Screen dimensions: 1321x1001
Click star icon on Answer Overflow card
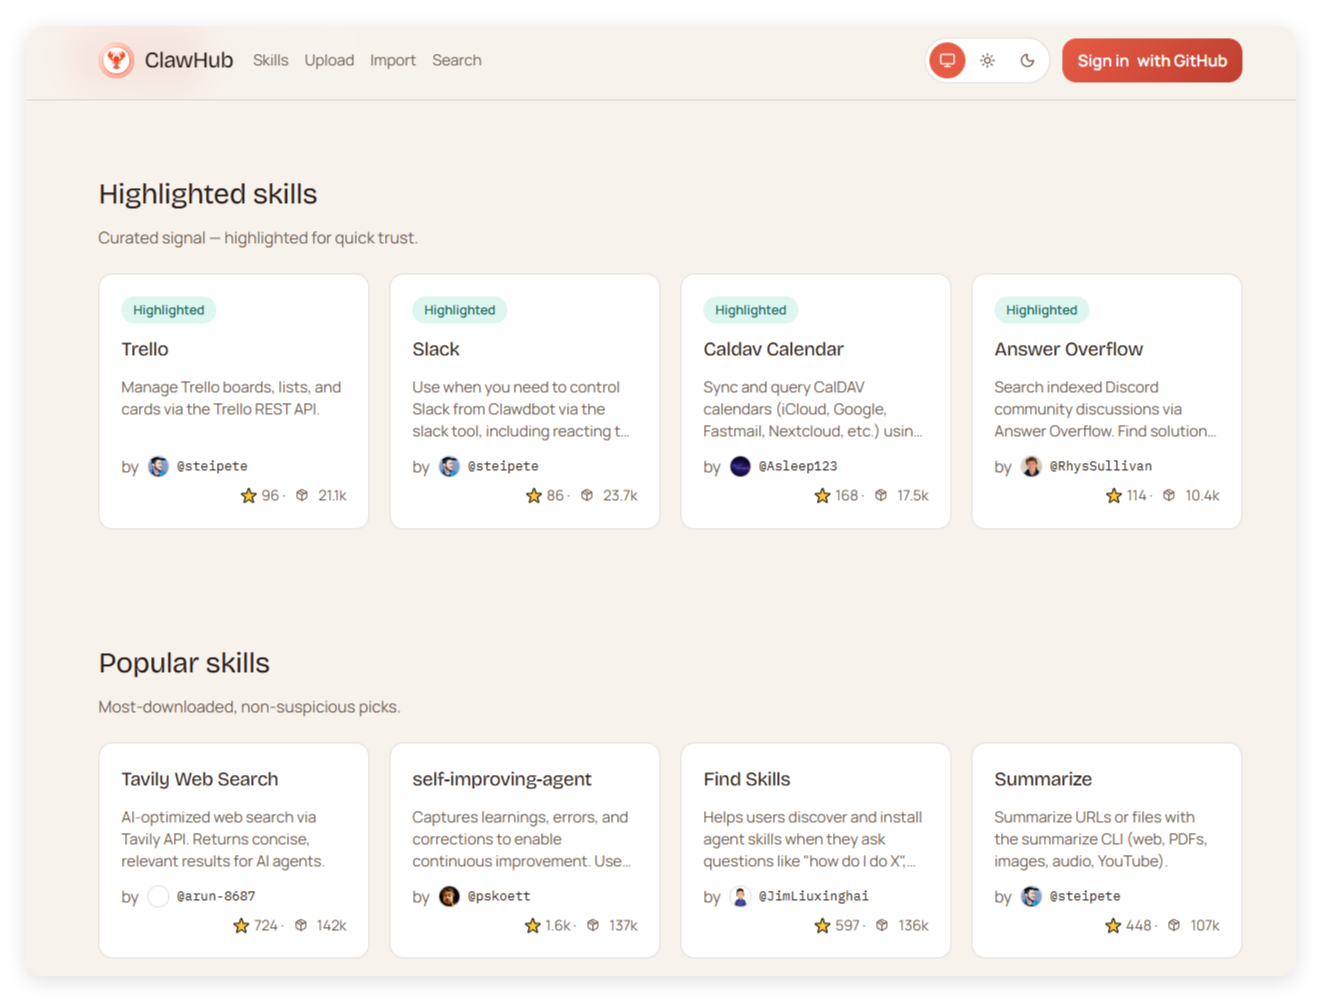(x=1114, y=495)
